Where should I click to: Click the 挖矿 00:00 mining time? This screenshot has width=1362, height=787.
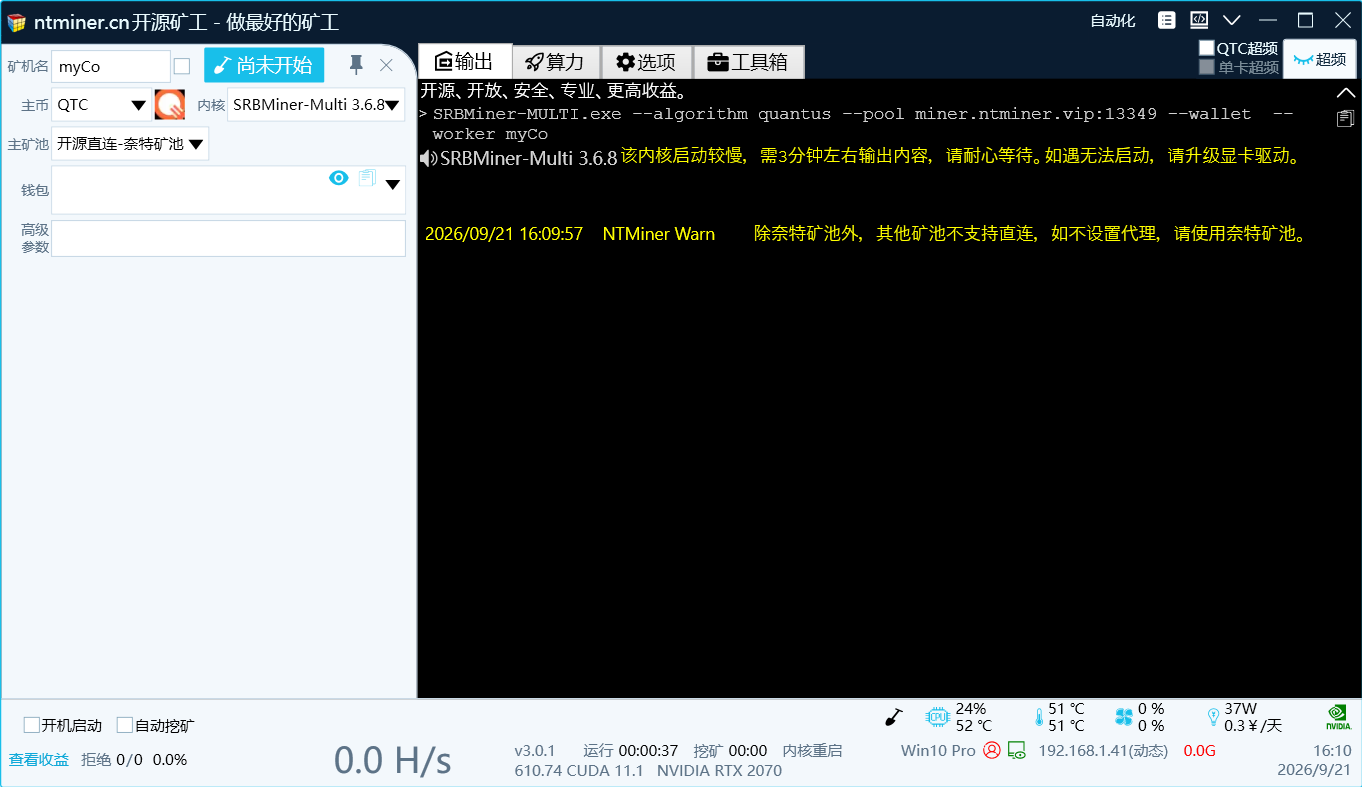730,751
